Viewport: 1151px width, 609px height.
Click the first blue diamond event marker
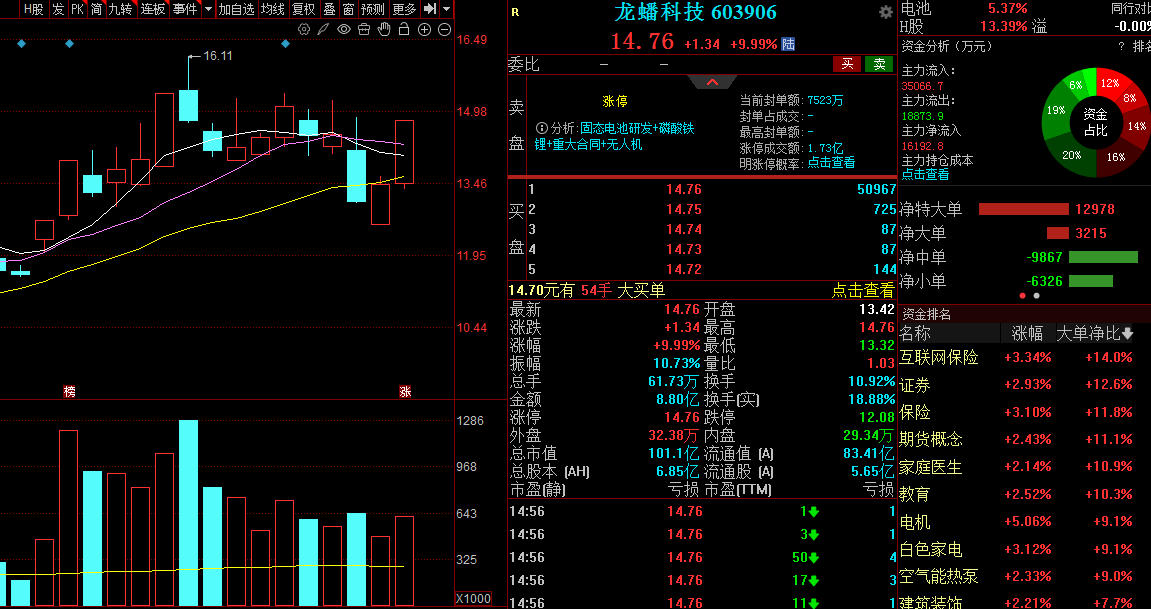pos(21,44)
